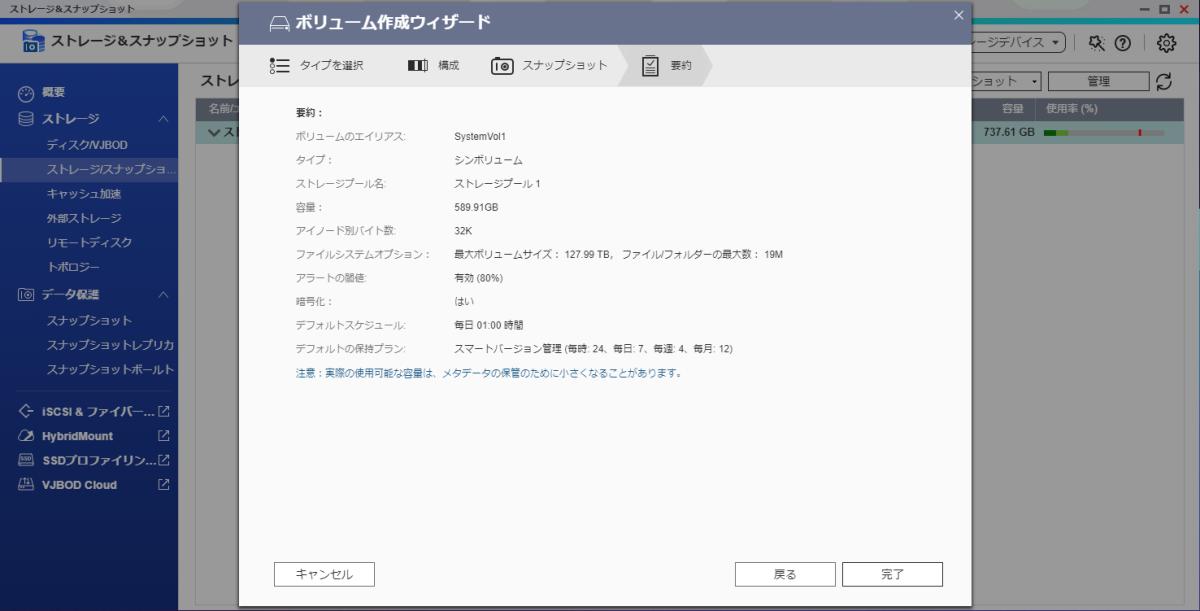Select ストレージ/スナップショット sidebar item
Image resolution: width=1200 pixels, height=611 pixels.
[89, 170]
